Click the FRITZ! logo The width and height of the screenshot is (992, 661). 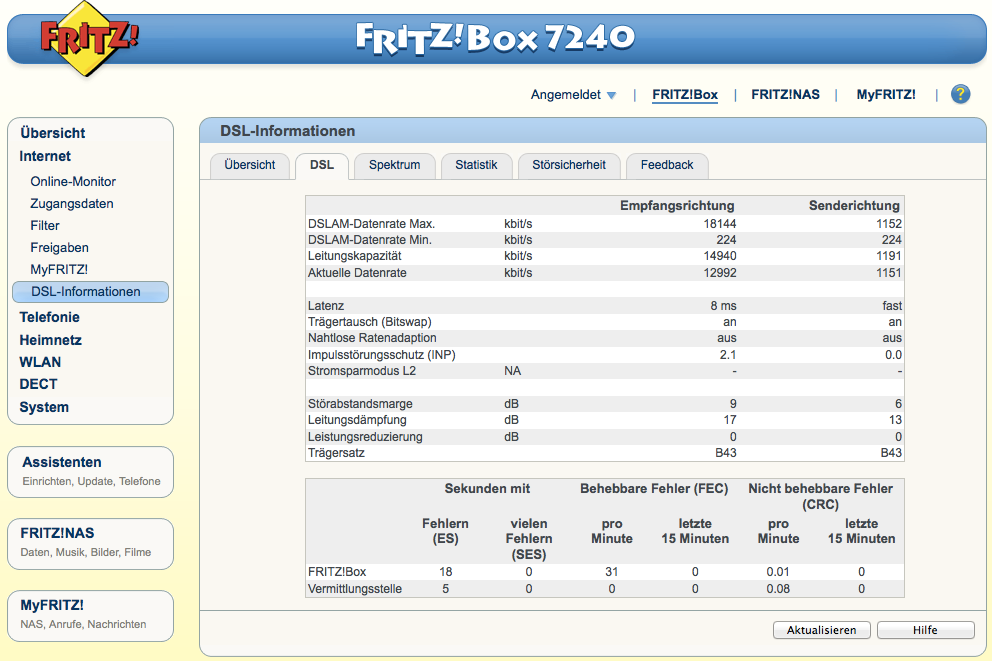[x=88, y=38]
